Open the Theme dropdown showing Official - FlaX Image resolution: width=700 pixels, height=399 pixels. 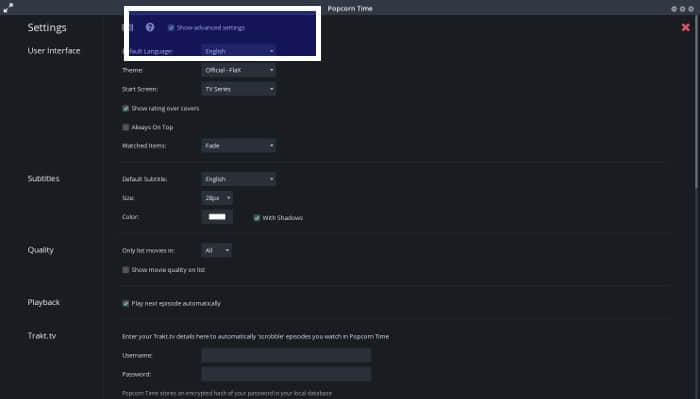coord(238,70)
